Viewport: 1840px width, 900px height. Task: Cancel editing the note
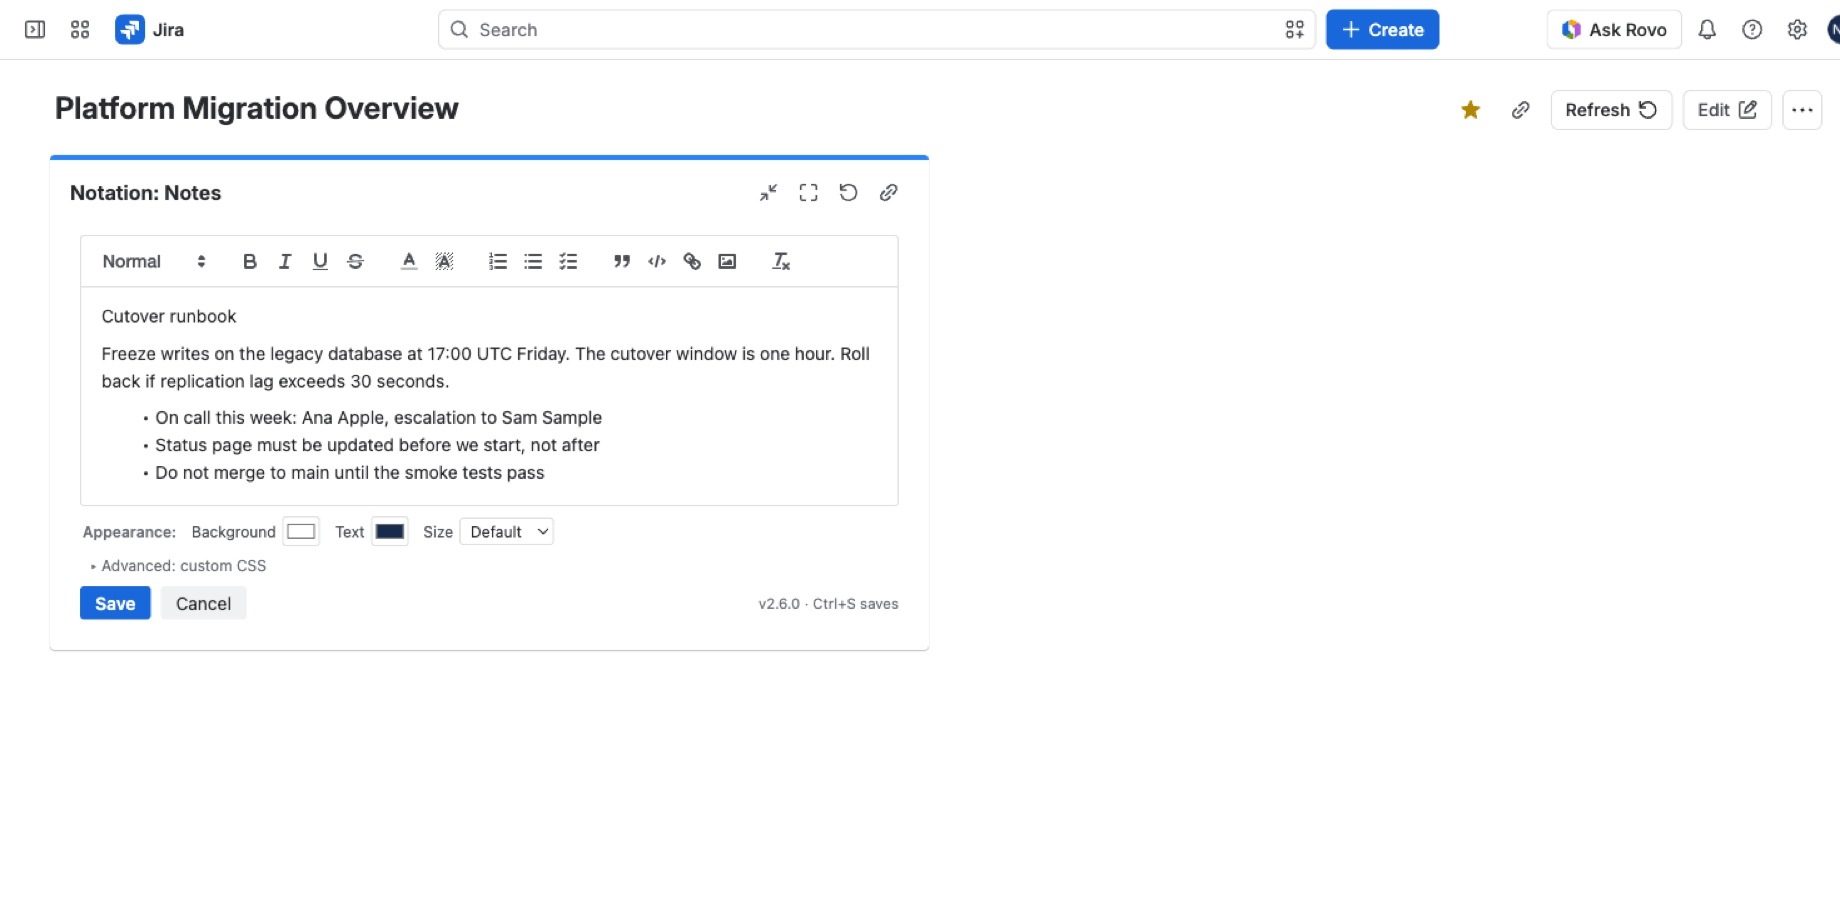pos(203,603)
